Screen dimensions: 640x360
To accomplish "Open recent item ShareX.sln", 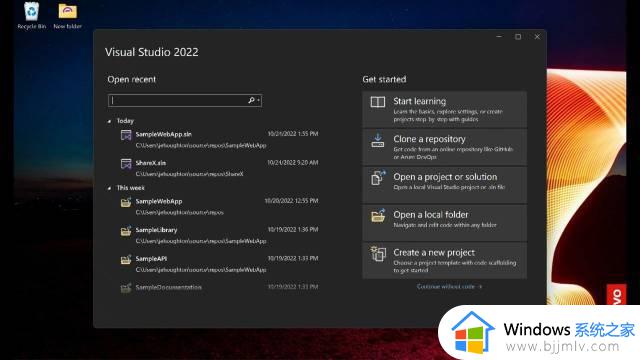I will [x=220, y=168].
